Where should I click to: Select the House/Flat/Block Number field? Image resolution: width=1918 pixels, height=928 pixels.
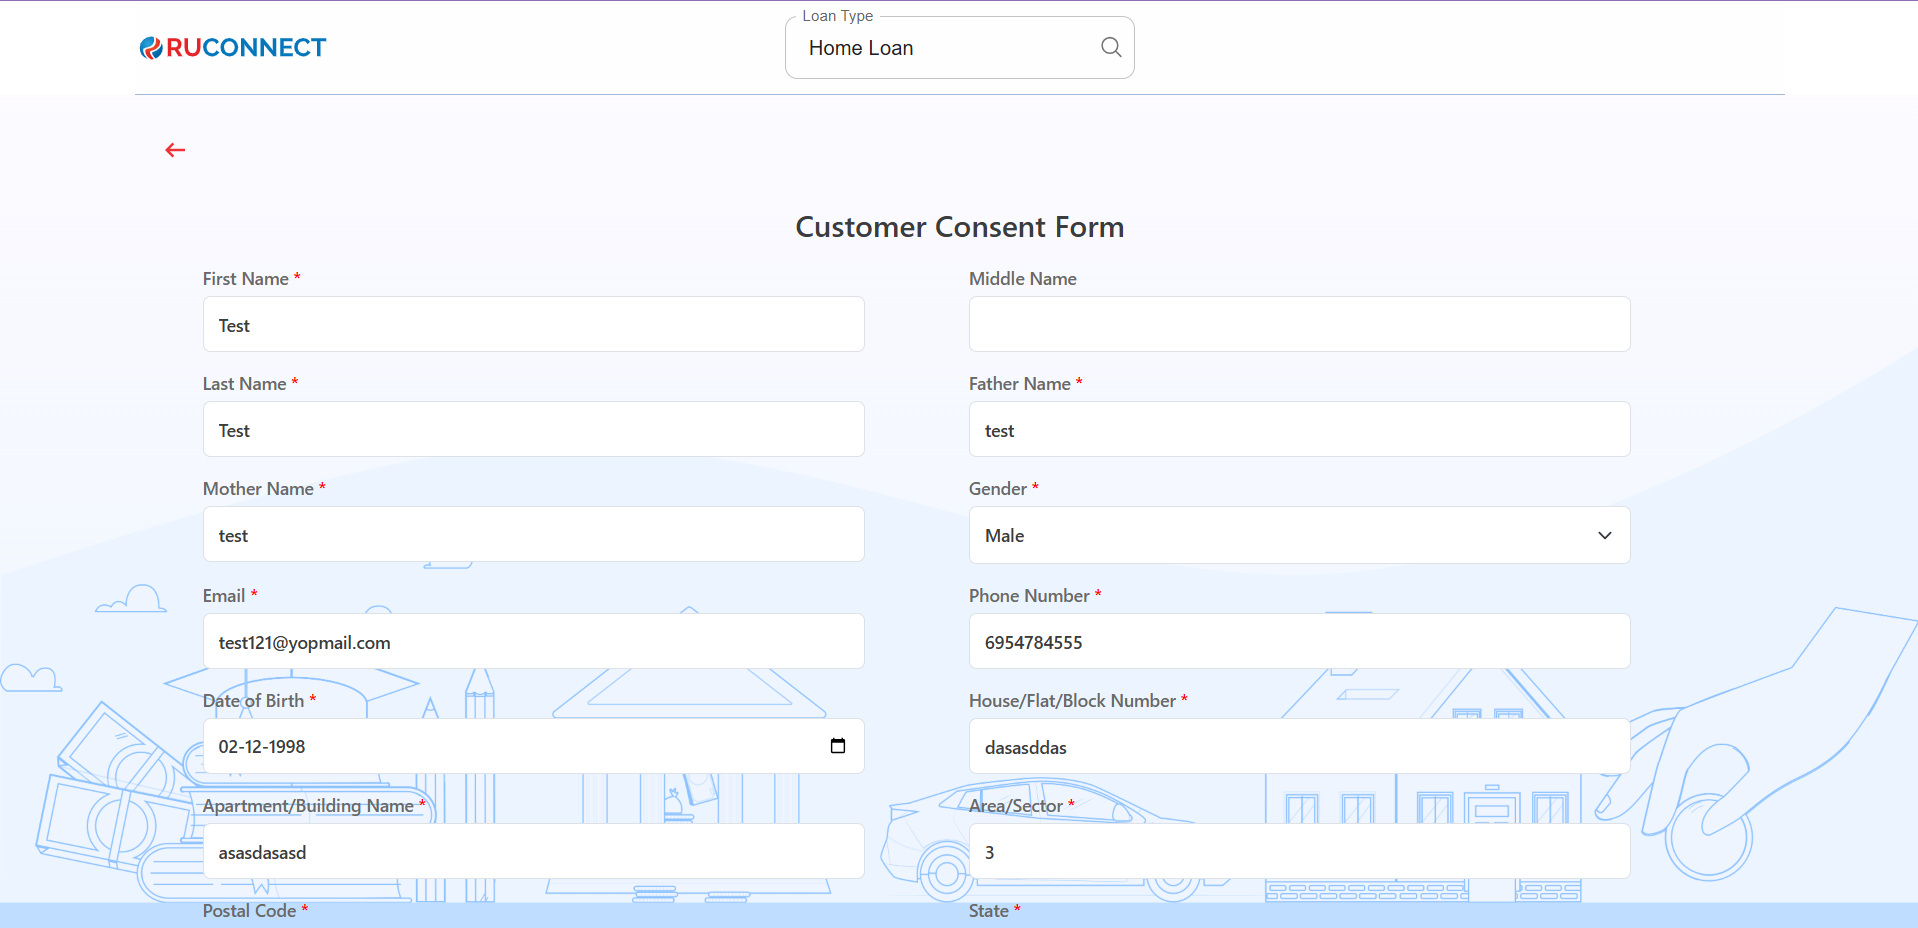coord(1299,747)
